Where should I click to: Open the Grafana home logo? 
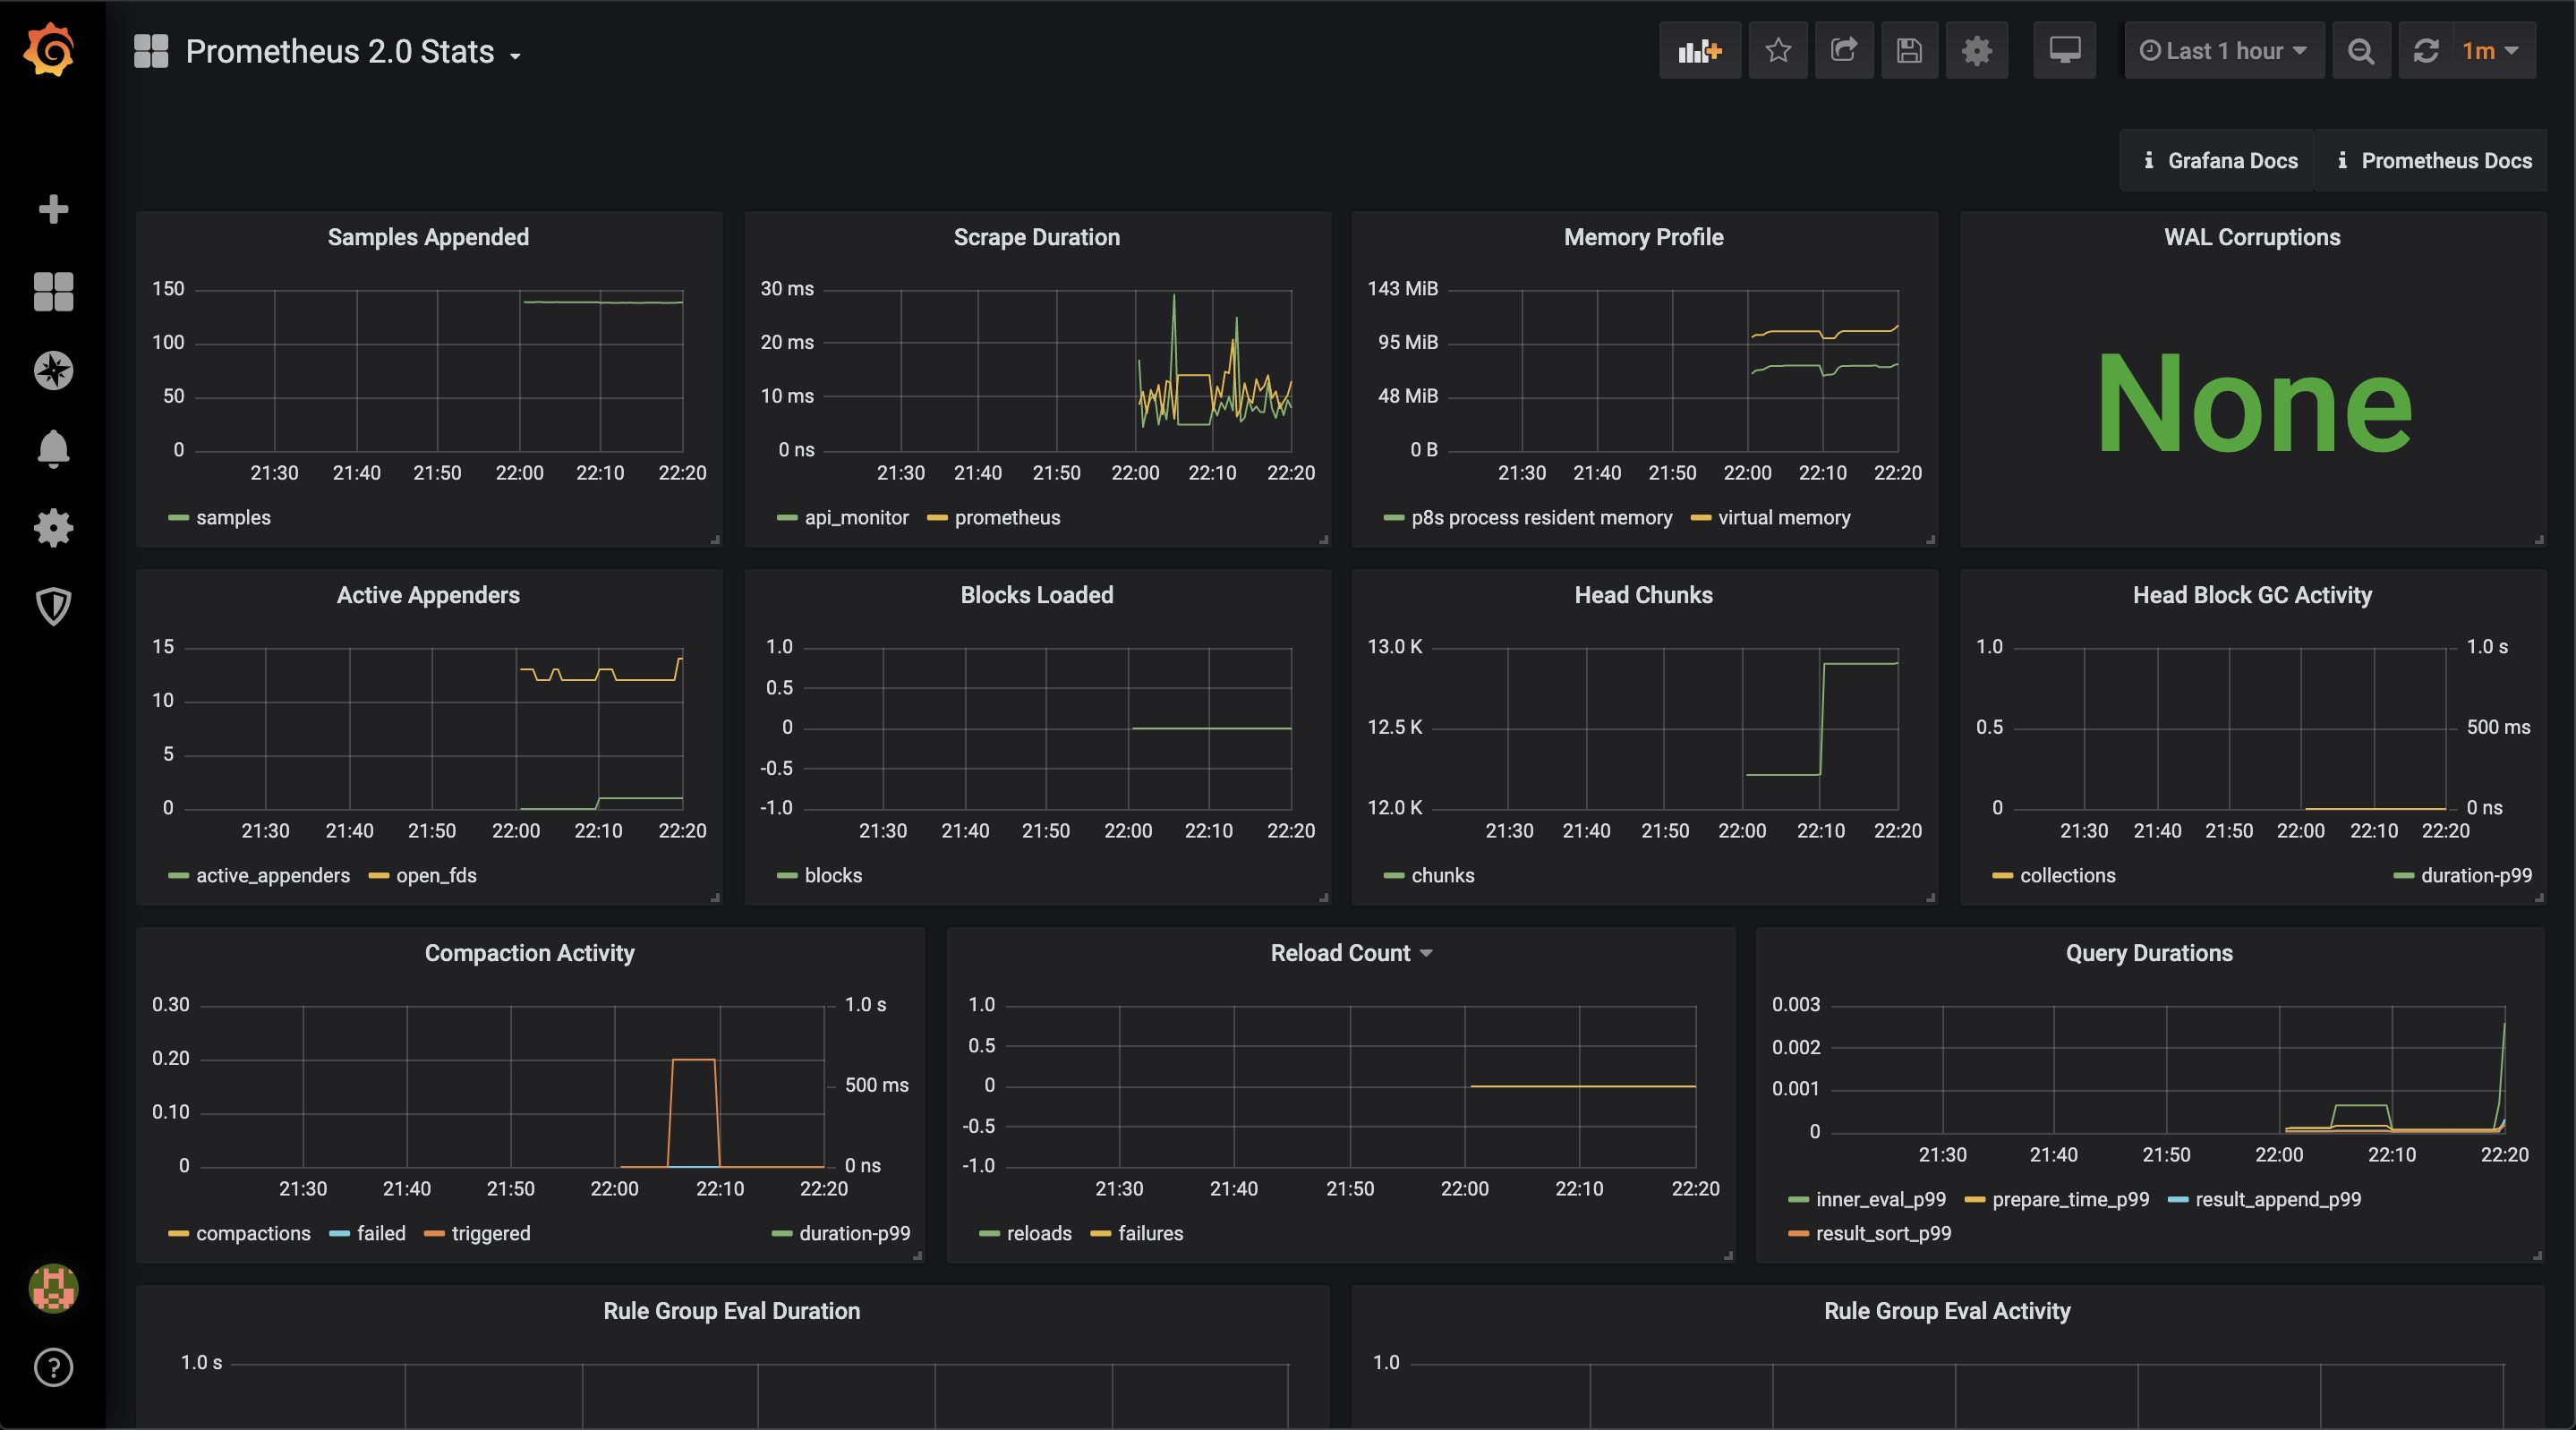pyautogui.click(x=50, y=50)
